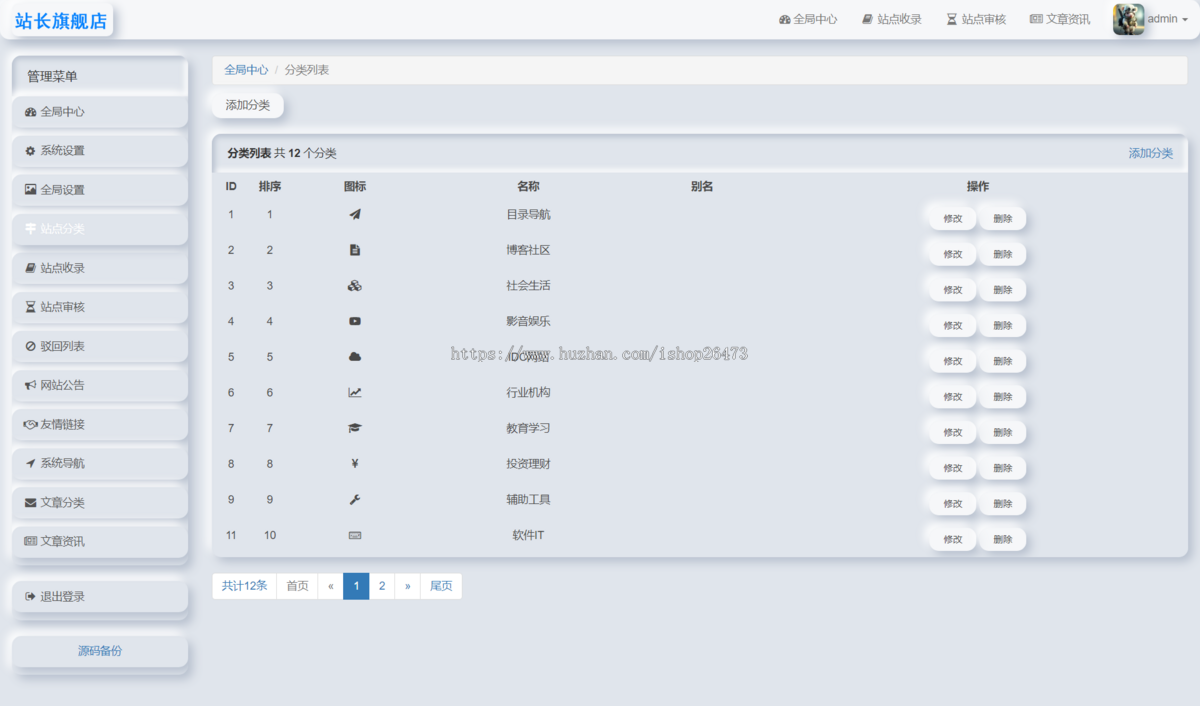
Task: Click 修改 in the cloud icon row
Action: [953, 361]
